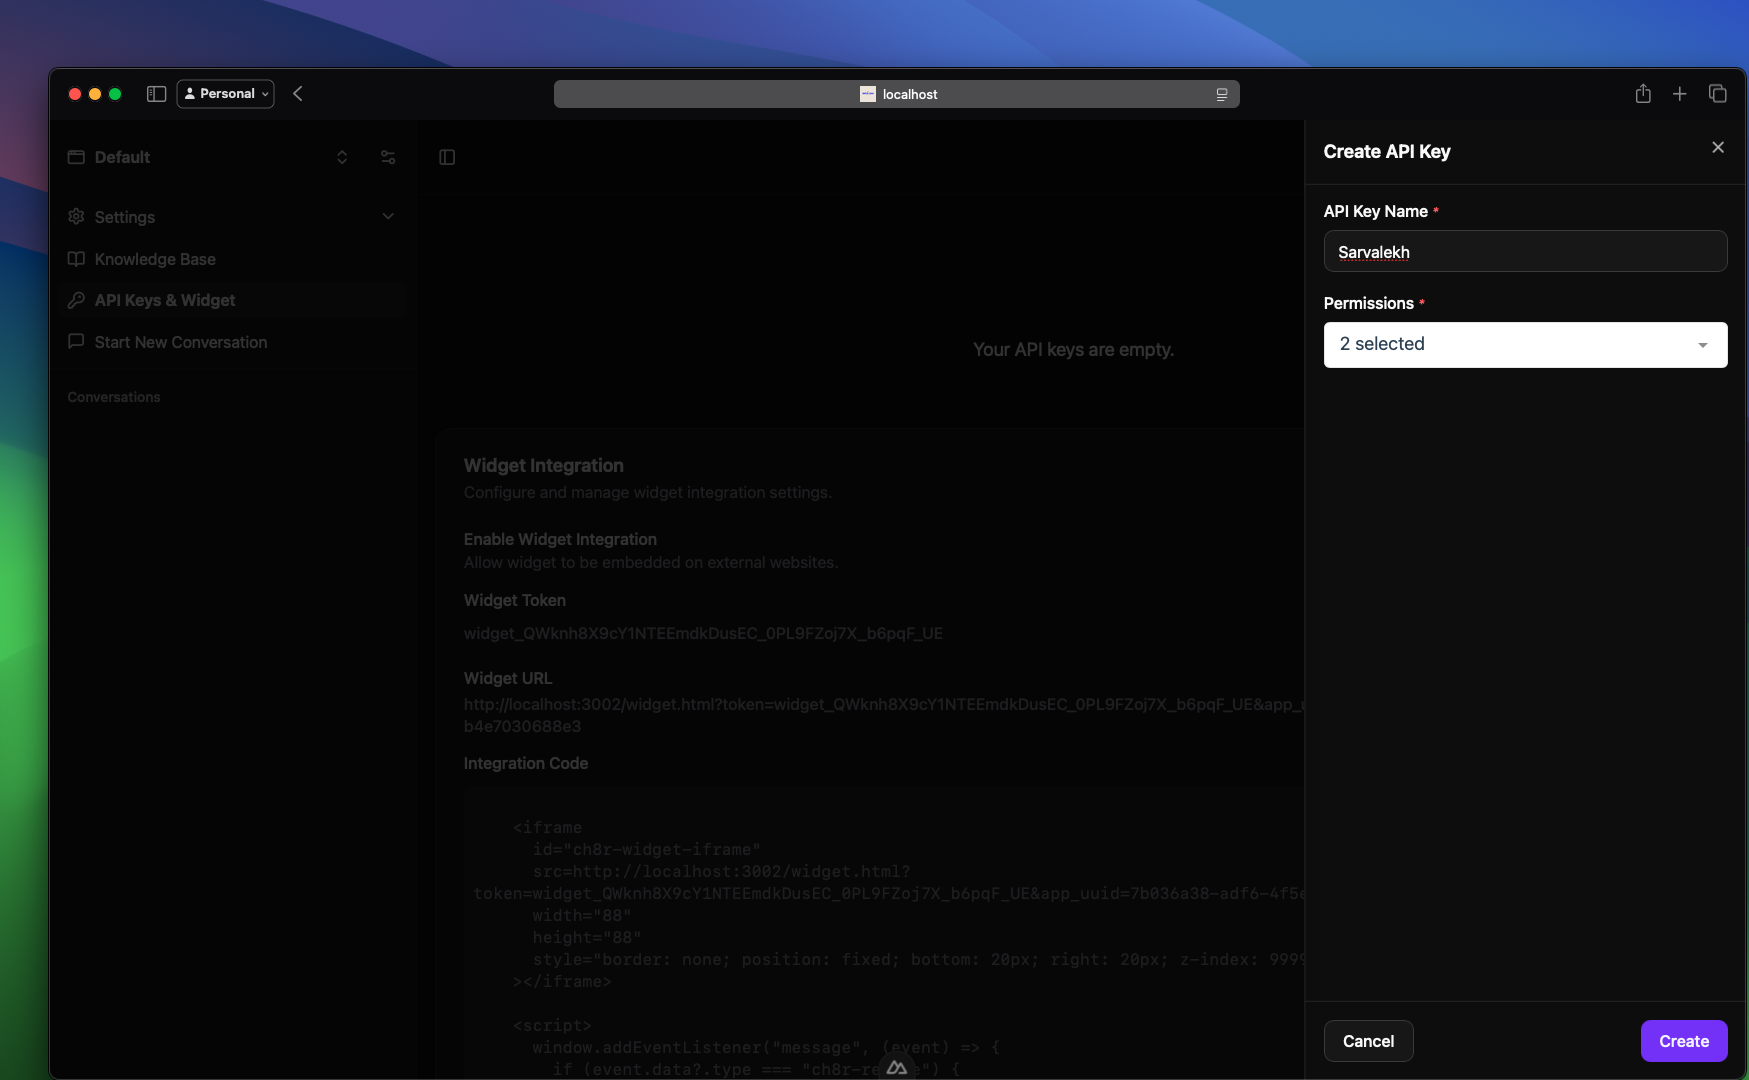Click the purple Create button
Viewport: 1749px width, 1080px height.
point(1684,1041)
